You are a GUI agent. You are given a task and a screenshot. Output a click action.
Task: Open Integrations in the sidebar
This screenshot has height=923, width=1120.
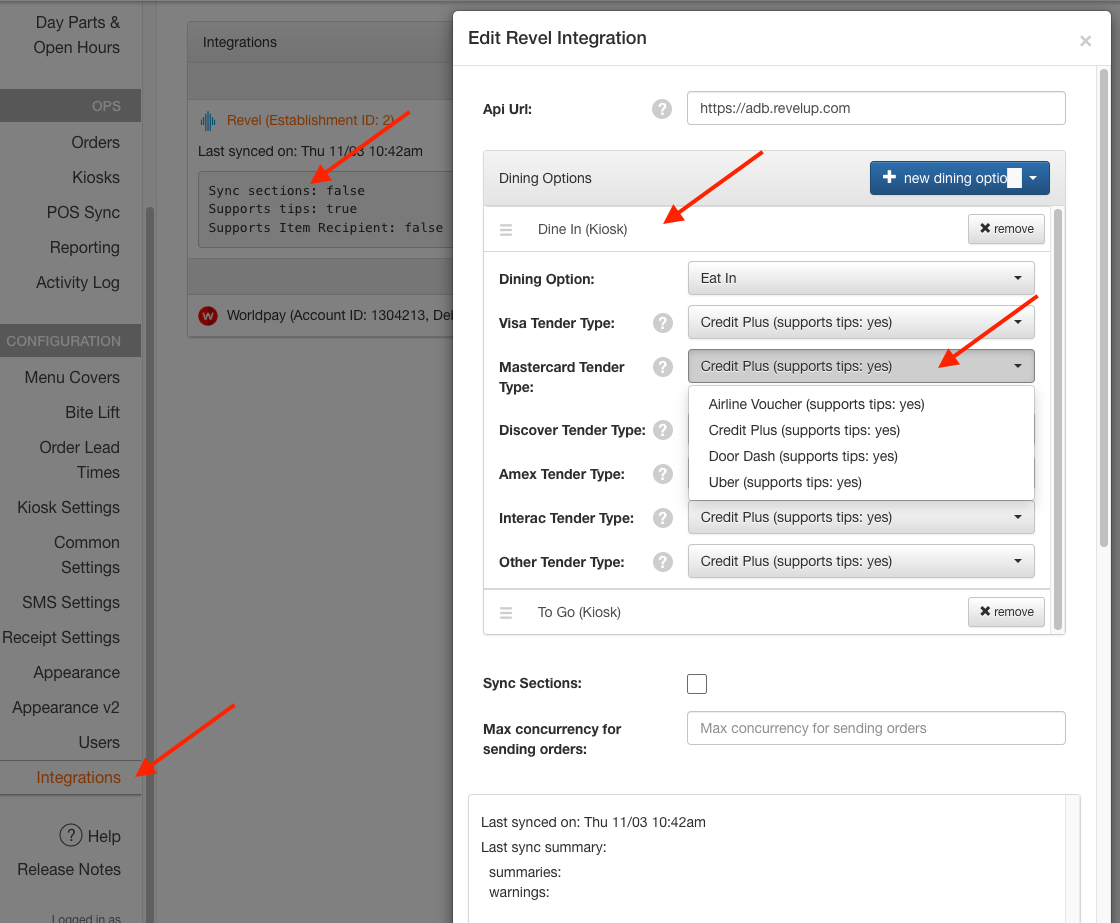point(79,777)
